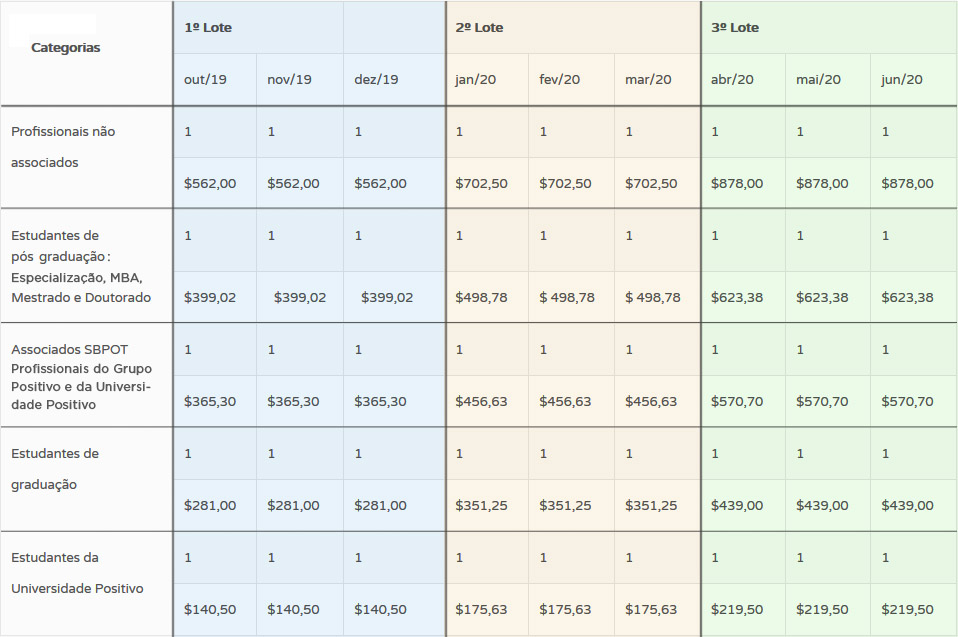
Task: Select the out/19 month header
Action: 205,79
